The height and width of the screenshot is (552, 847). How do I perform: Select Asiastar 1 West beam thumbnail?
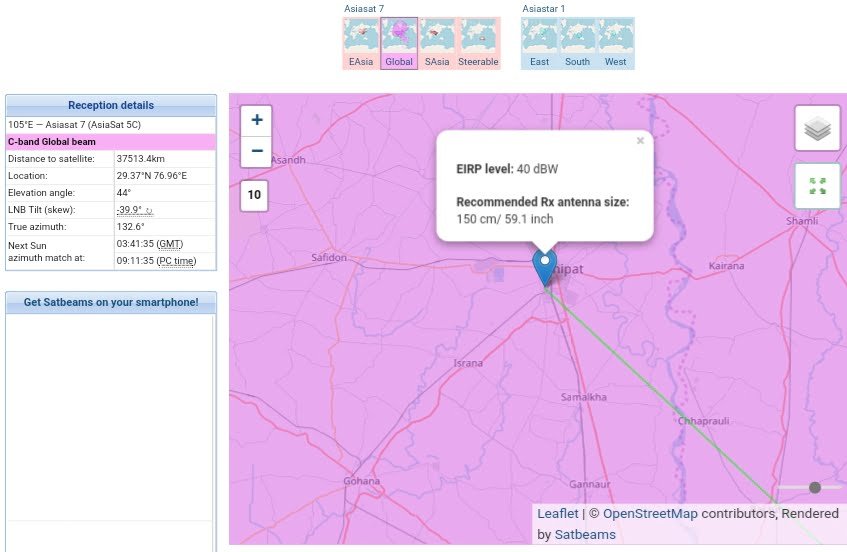(x=615, y=43)
